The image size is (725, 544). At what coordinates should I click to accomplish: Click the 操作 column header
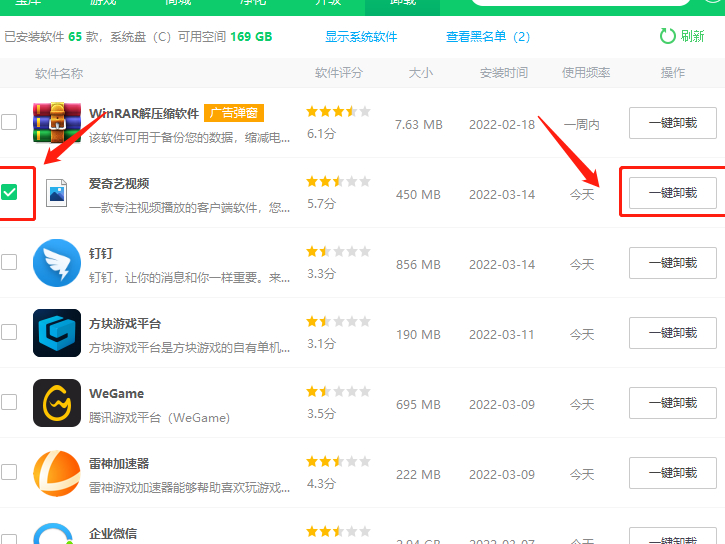(x=673, y=73)
